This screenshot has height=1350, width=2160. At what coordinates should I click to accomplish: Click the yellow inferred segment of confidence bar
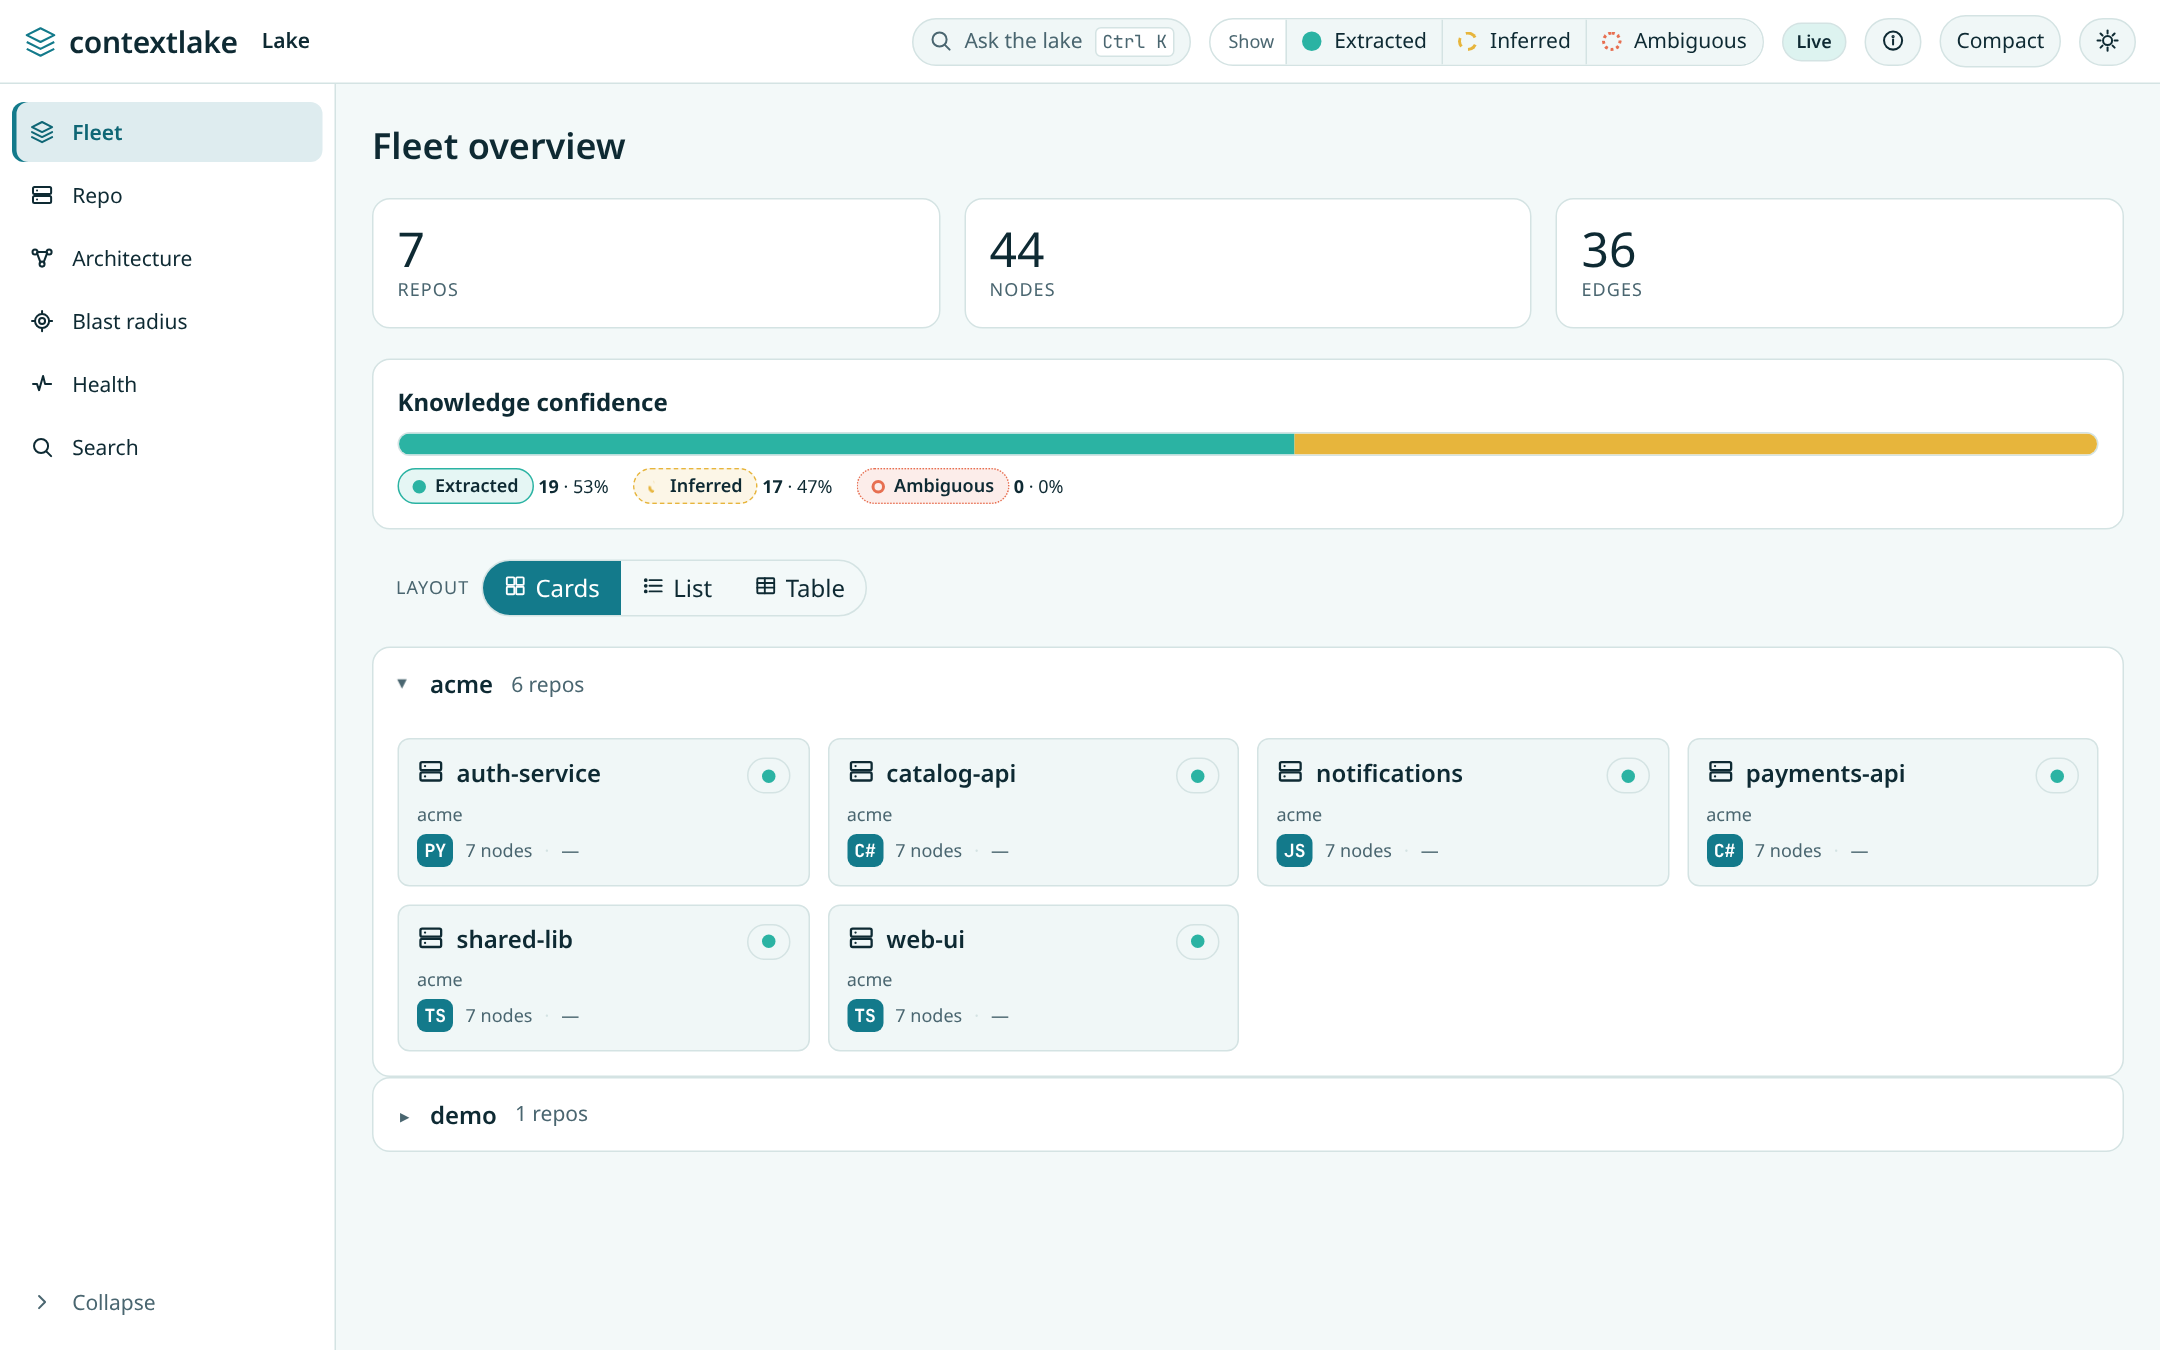pyautogui.click(x=1695, y=444)
